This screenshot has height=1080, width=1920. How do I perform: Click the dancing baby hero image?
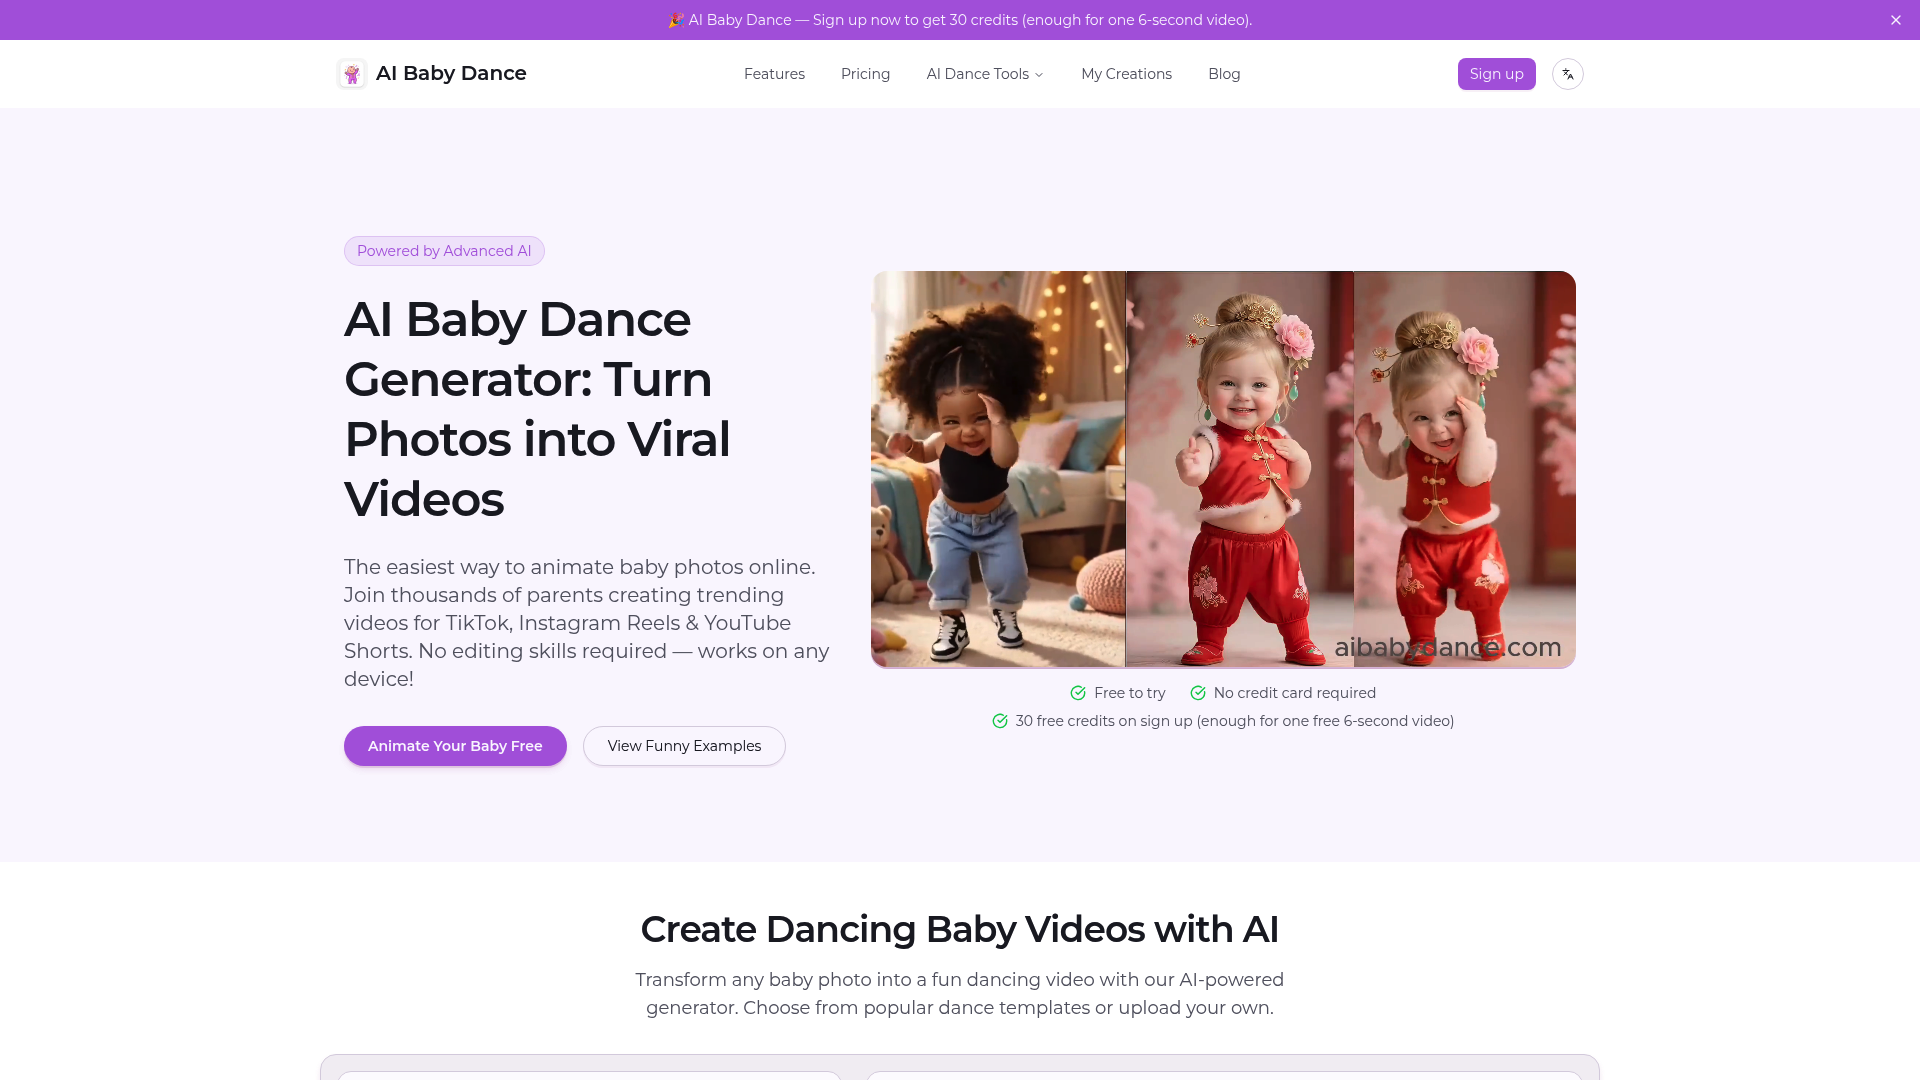pos(1223,468)
